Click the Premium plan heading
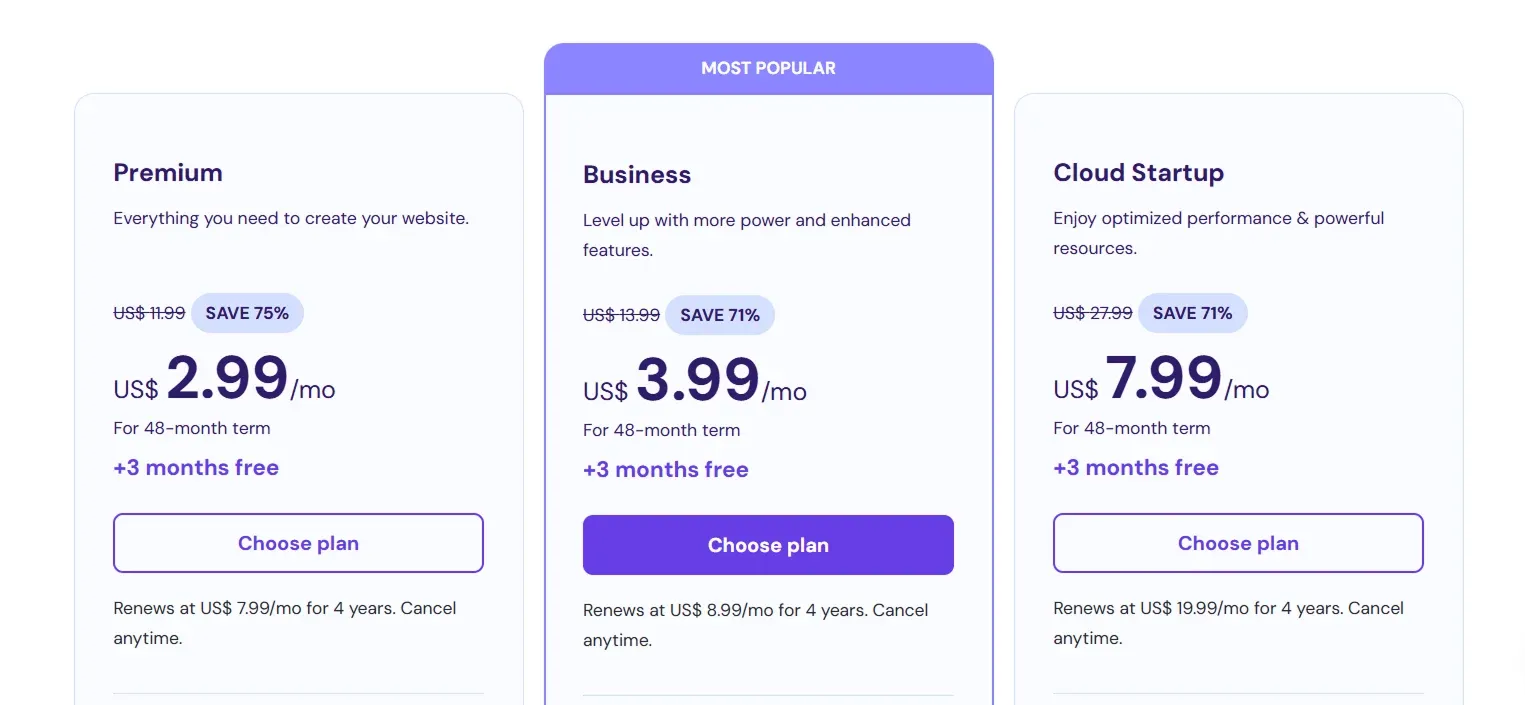The width and height of the screenshot is (1525, 705). [168, 172]
